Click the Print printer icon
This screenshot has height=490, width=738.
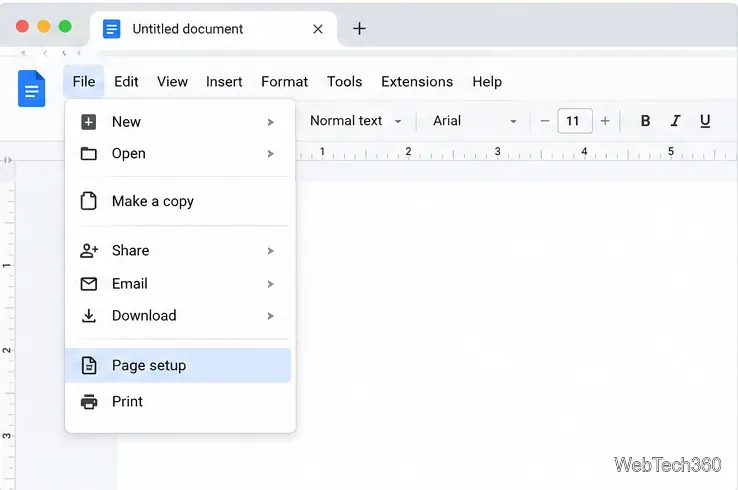[x=89, y=402]
